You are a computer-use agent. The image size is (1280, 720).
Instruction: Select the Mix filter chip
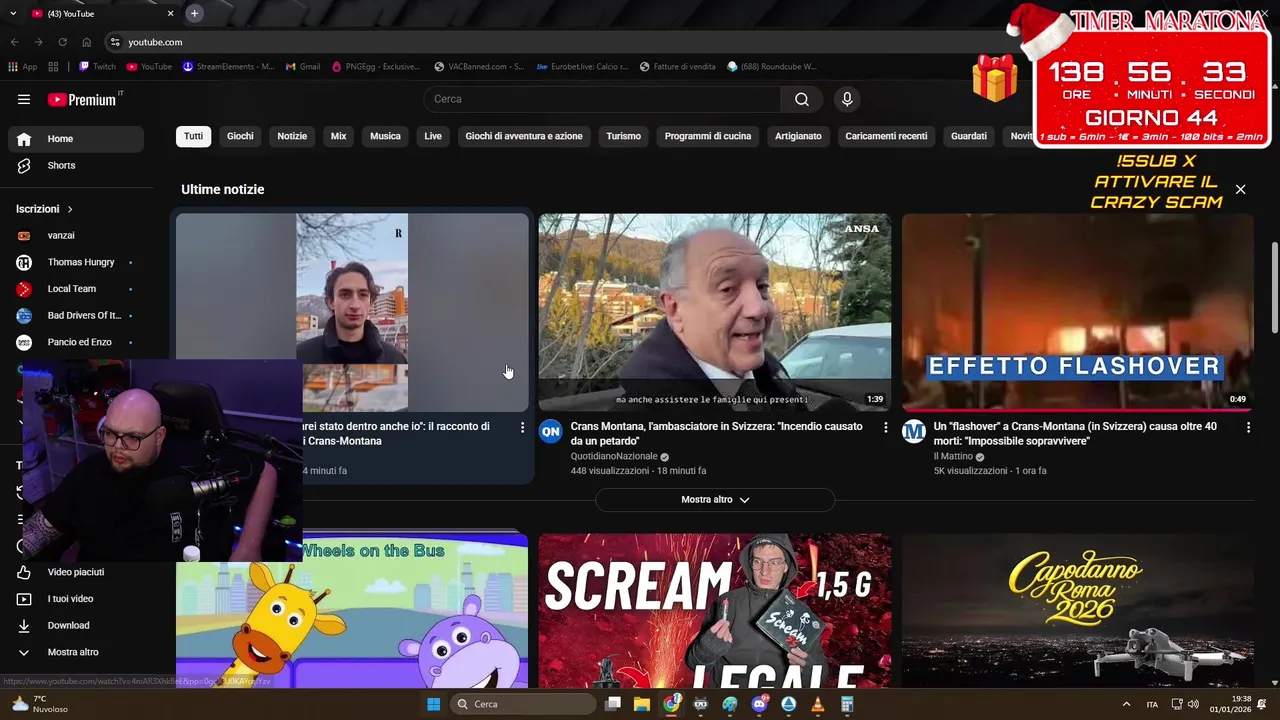coord(339,136)
